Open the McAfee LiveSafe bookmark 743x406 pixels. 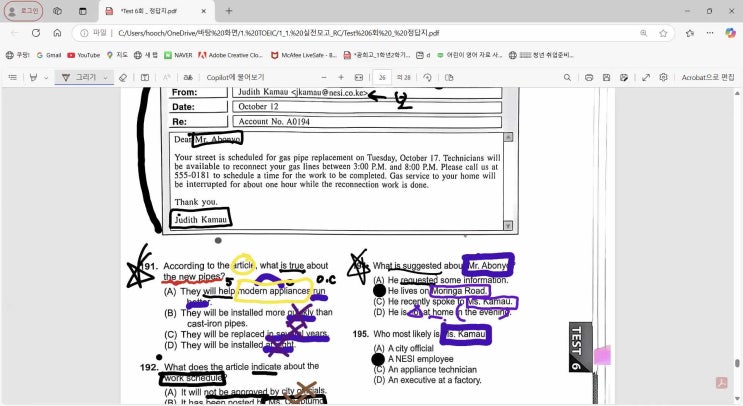[x=304, y=55]
